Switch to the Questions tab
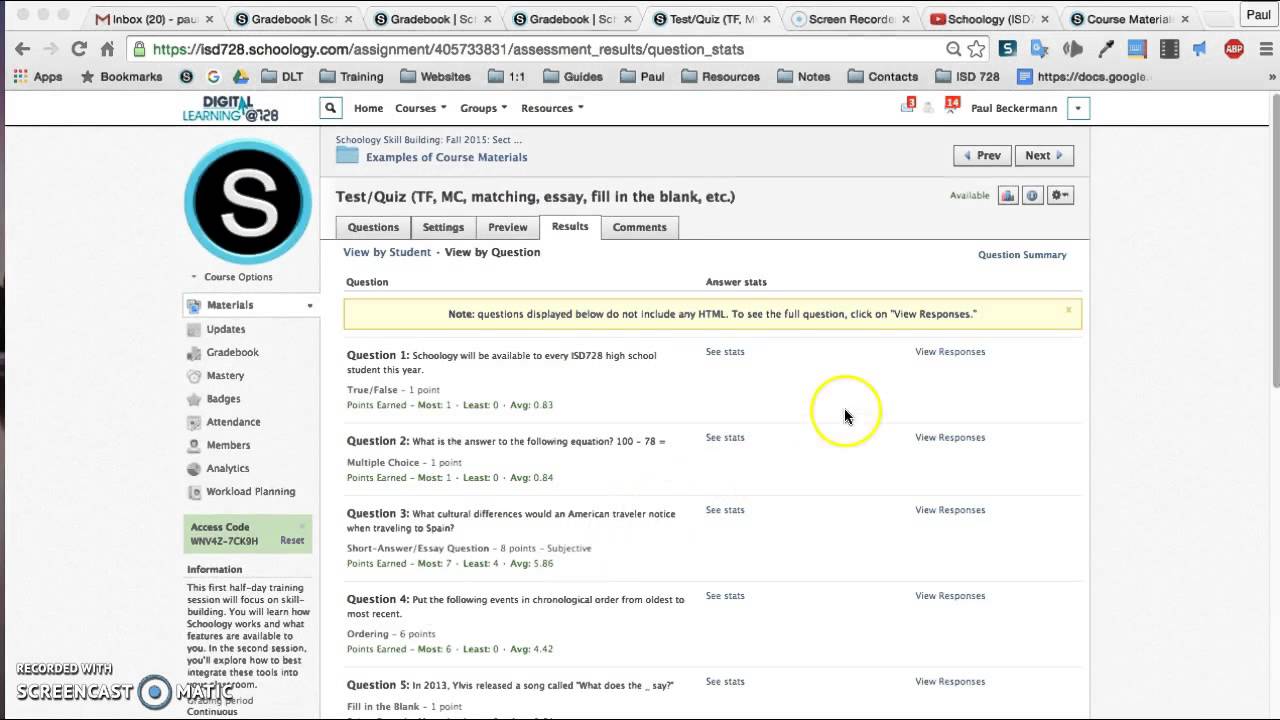 click(373, 227)
